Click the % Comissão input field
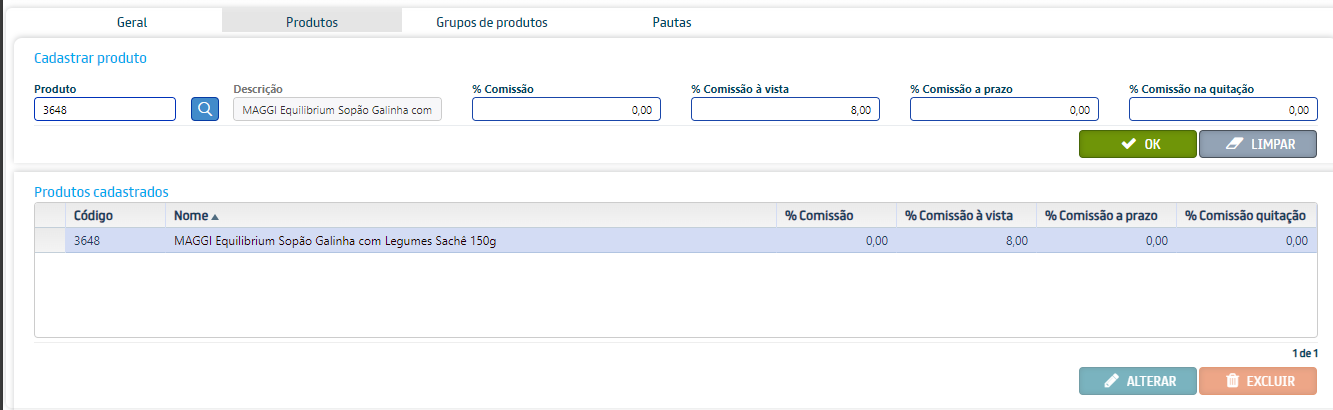1333x410 pixels. coord(566,109)
